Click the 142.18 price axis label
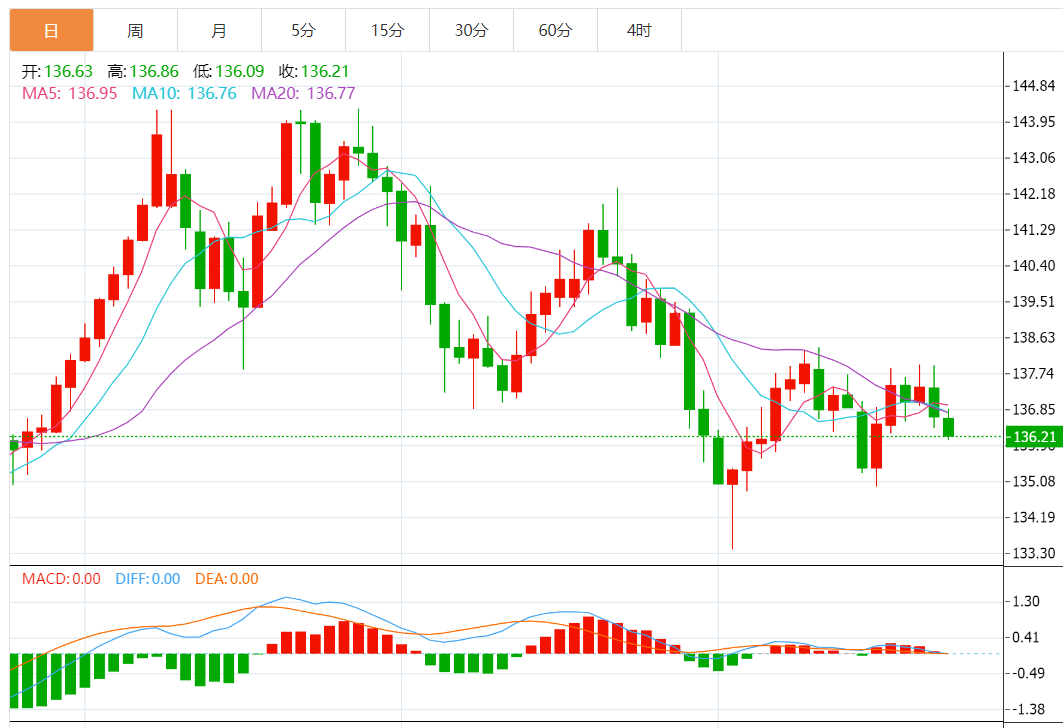The image size is (1063, 728). click(x=1034, y=194)
